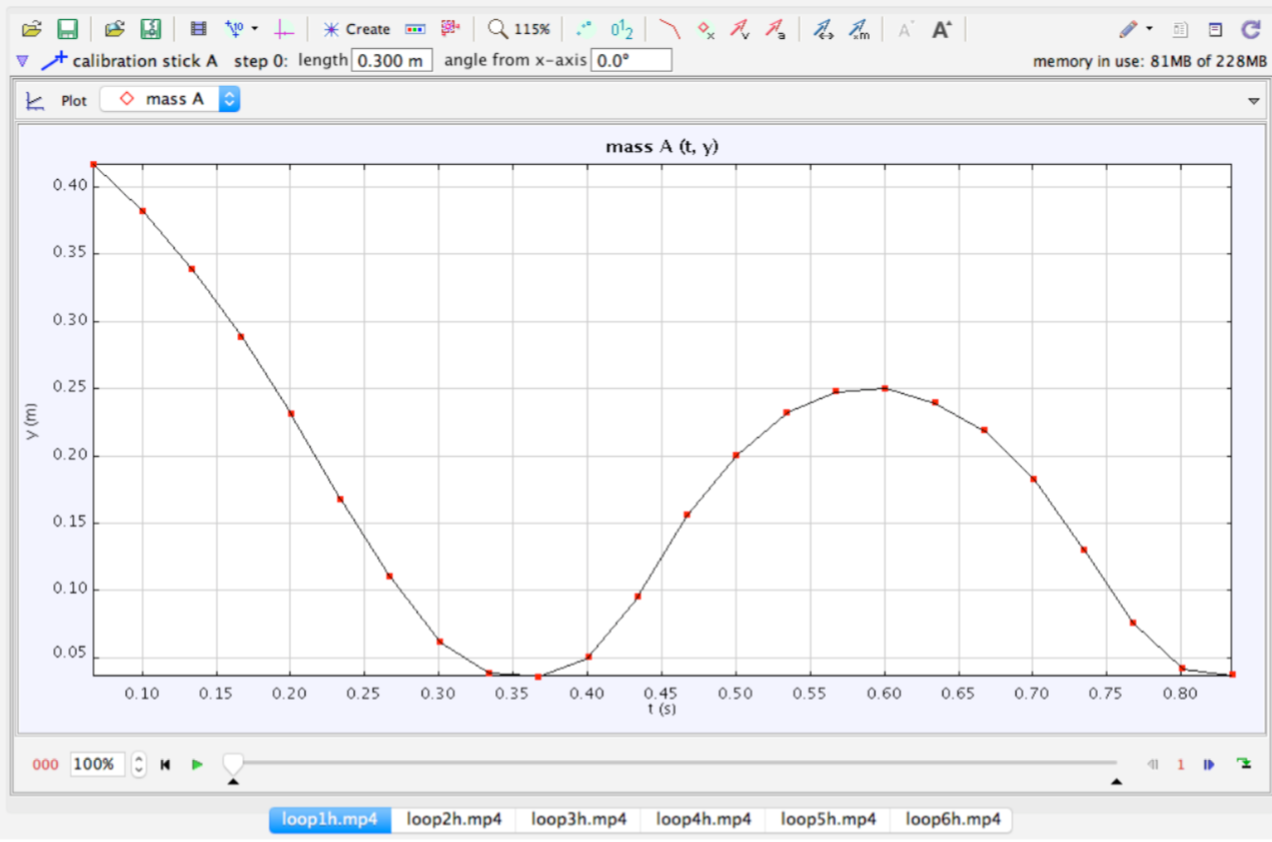
Task: Reset video to start frame
Action: 166,765
